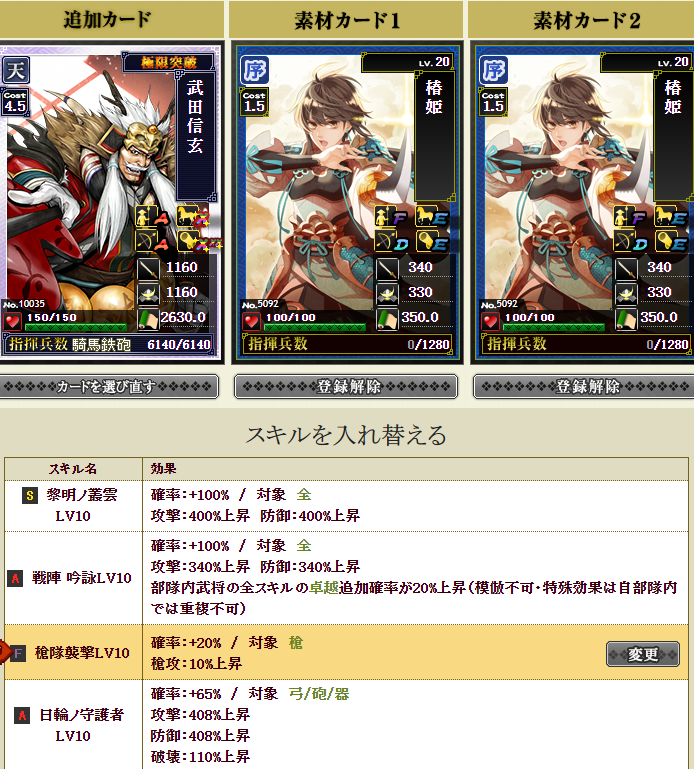
Task: Select the 槍隊襲撃LV10 skill row
Action: (346, 652)
